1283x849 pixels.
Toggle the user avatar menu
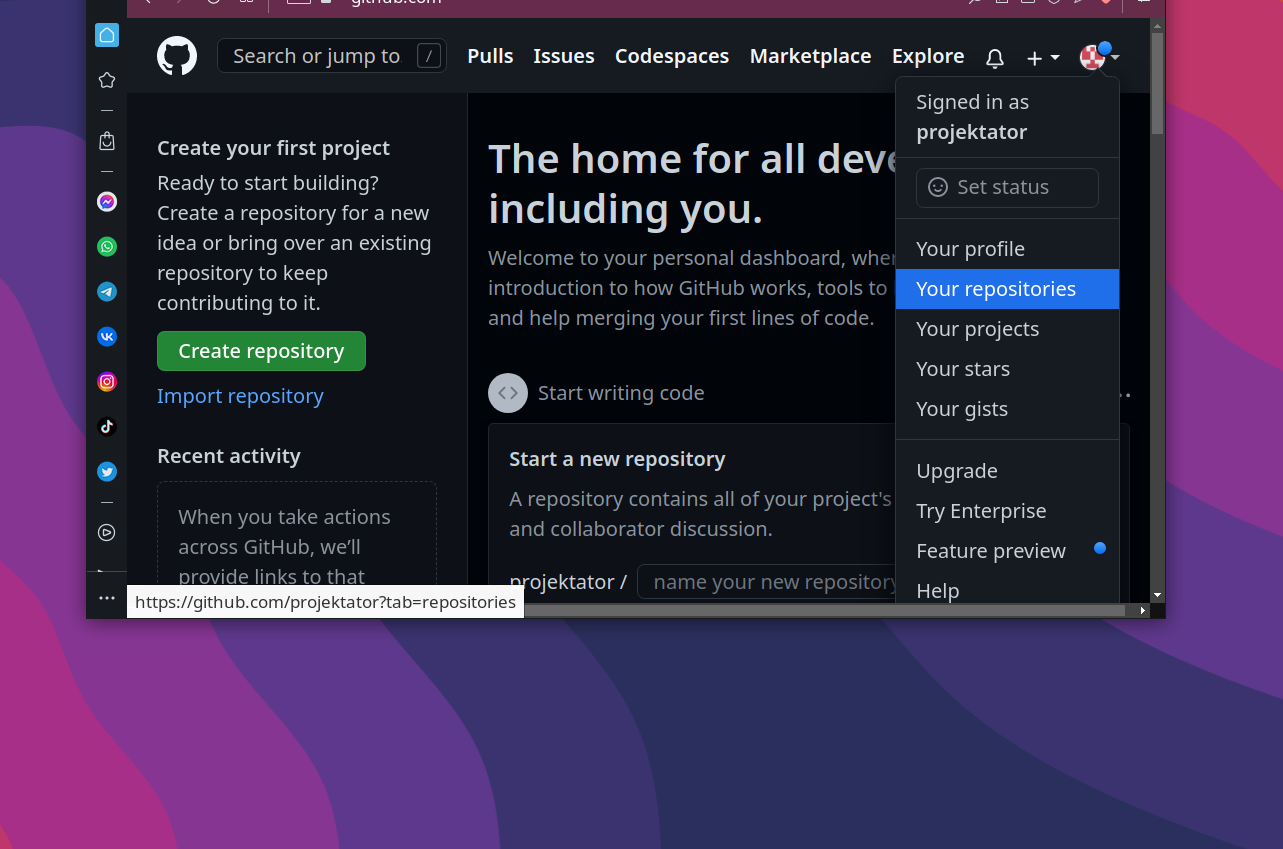tap(1099, 57)
